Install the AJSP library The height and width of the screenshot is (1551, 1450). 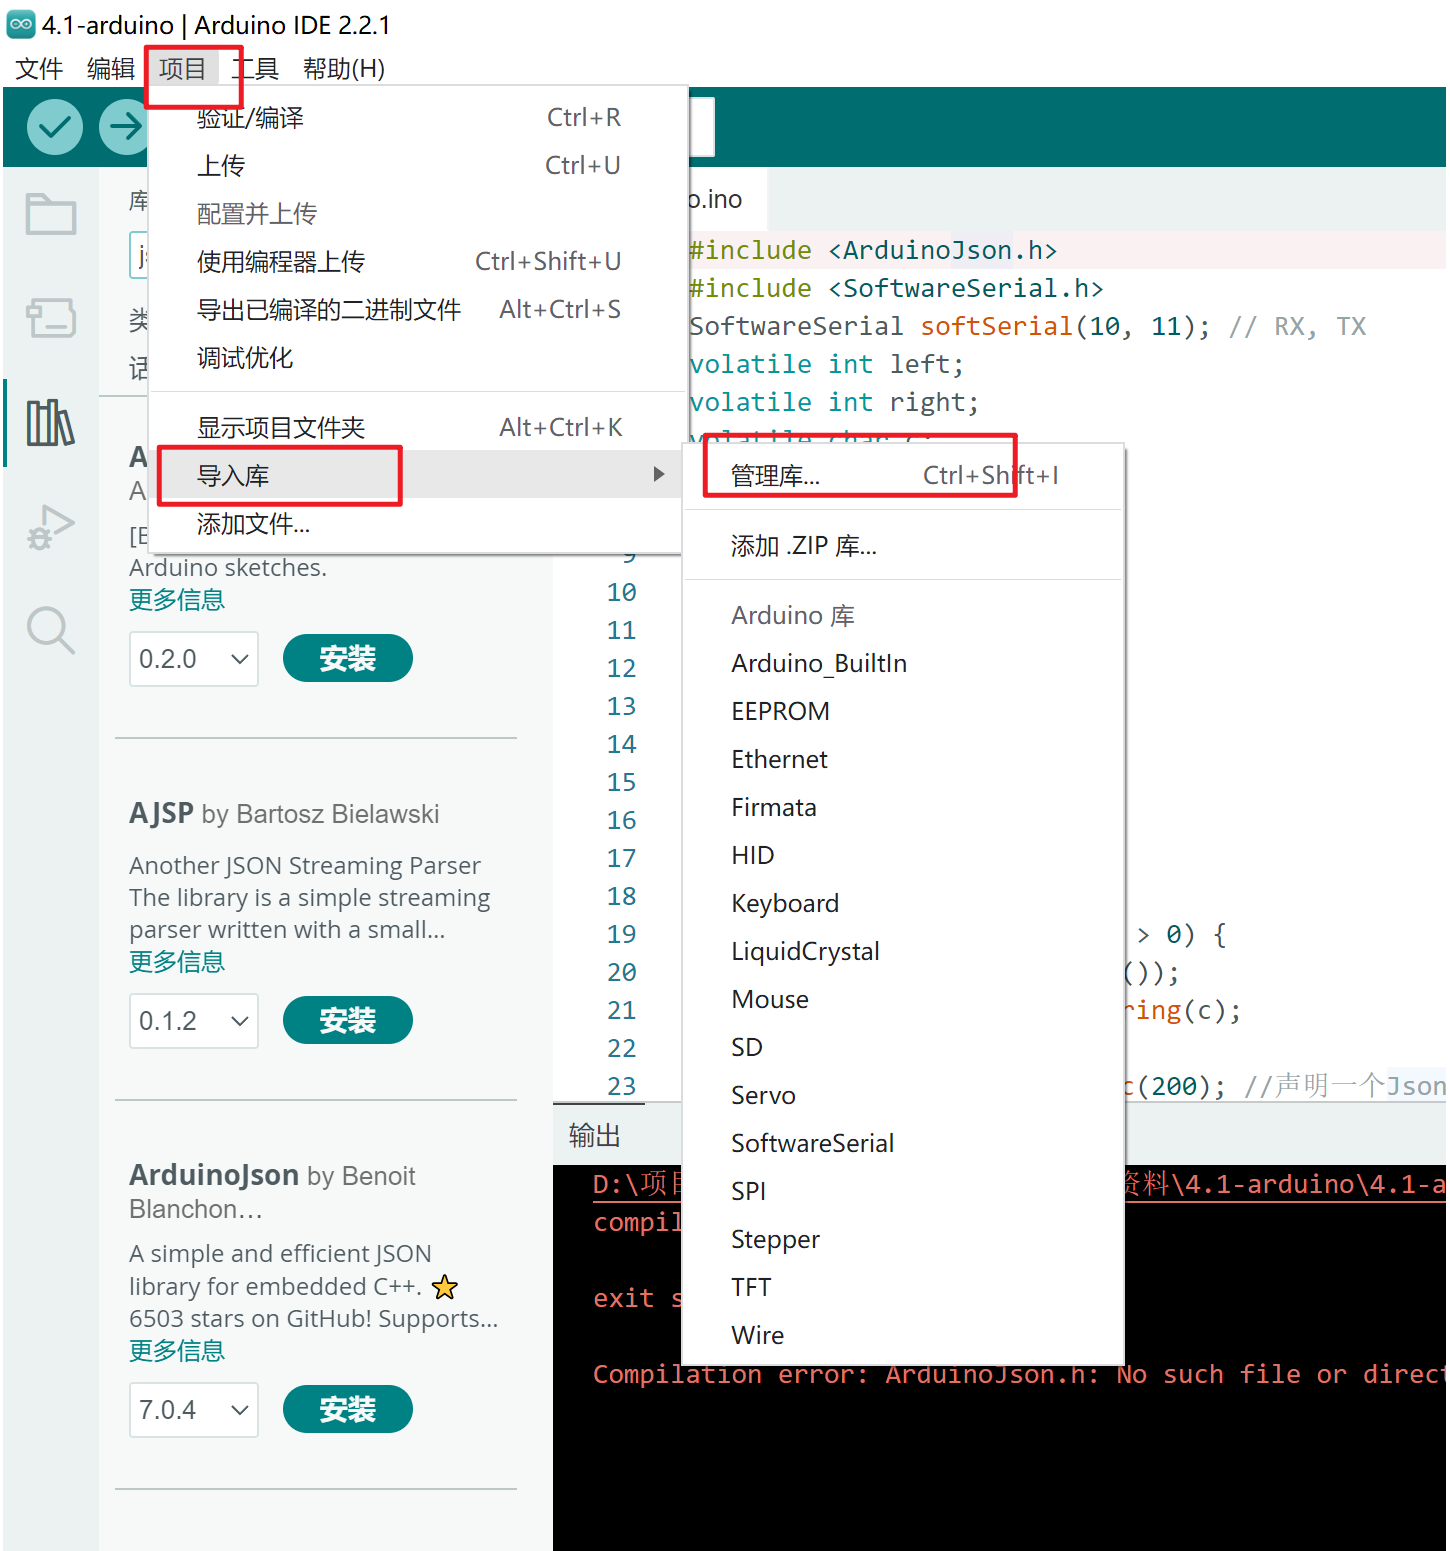click(348, 1020)
